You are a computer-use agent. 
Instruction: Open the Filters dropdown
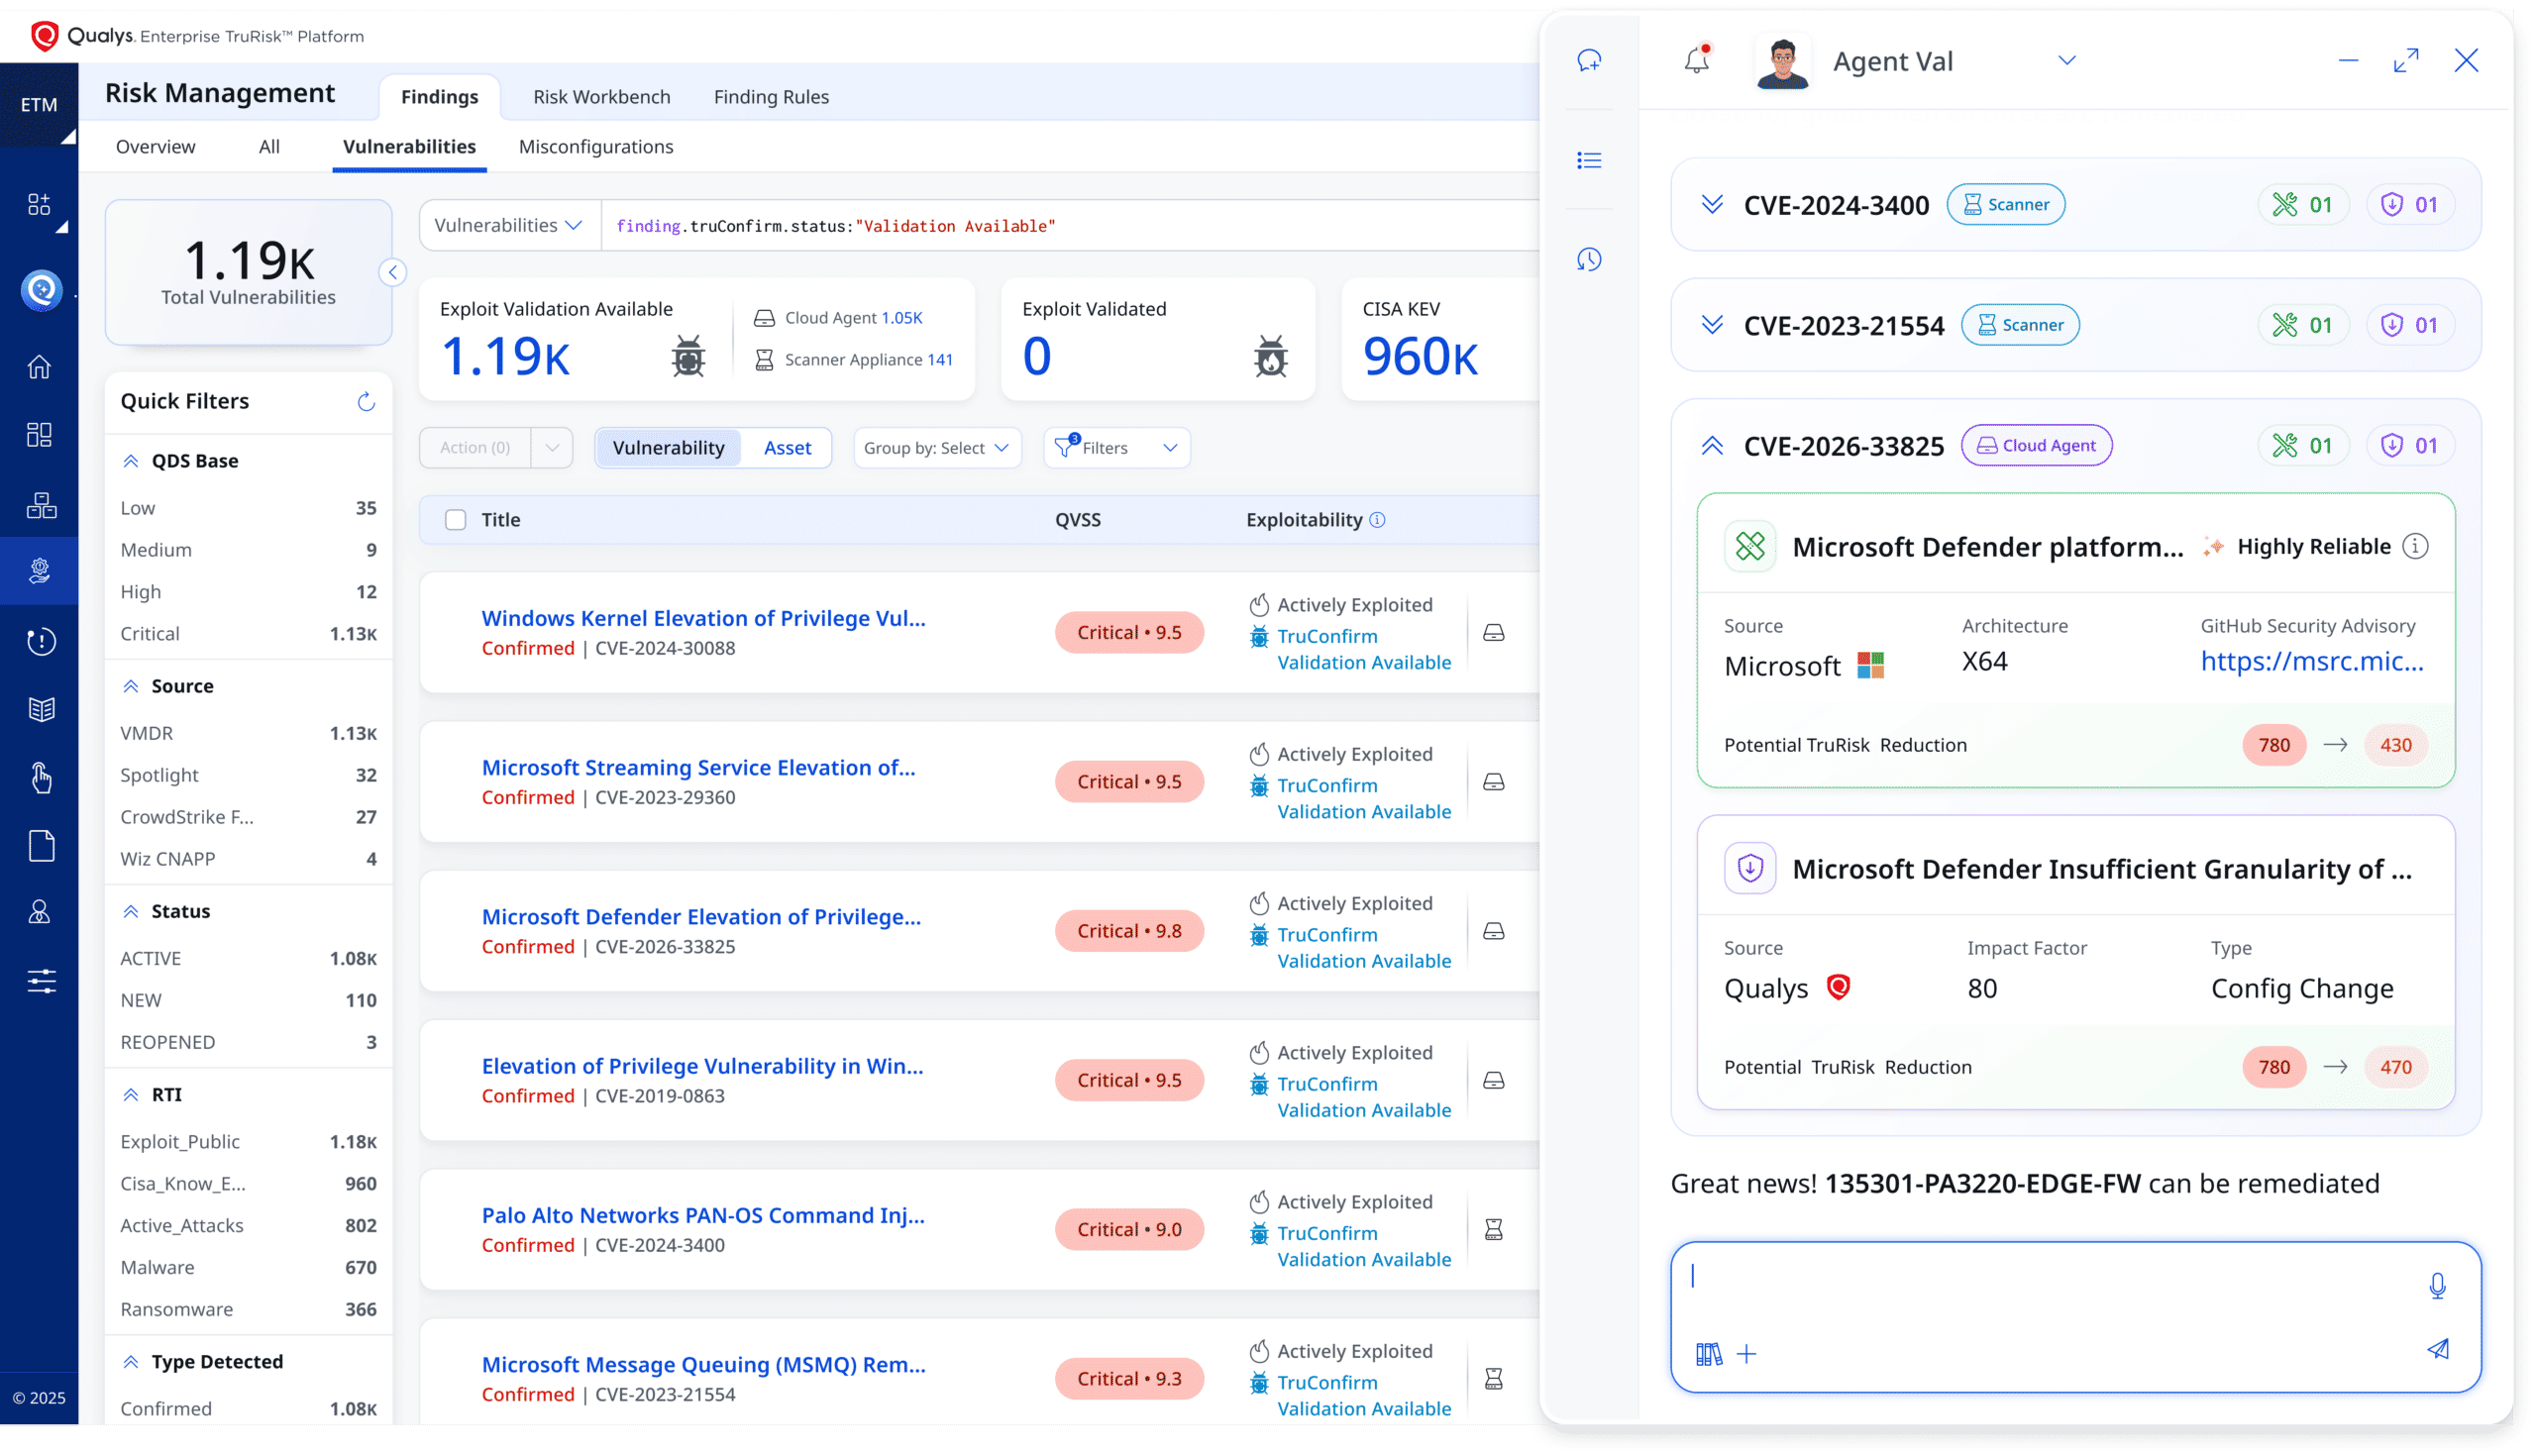(1116, 448)
